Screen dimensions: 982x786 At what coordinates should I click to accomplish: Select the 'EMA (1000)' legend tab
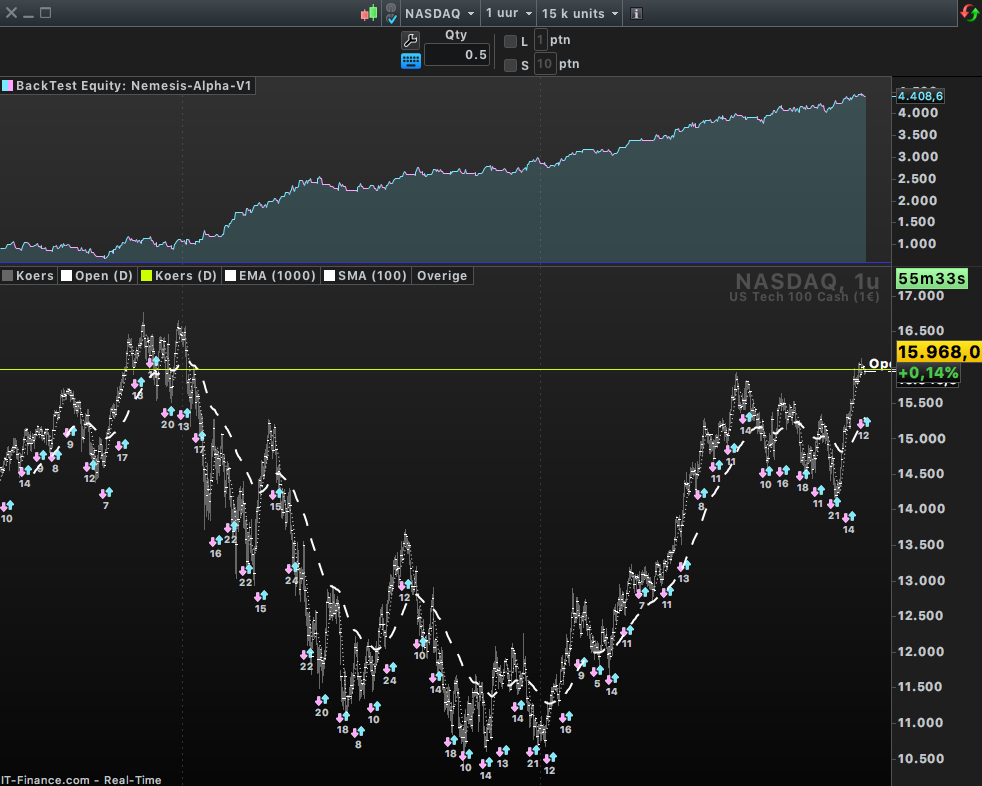pyautogui.click(x=271, y=276)
